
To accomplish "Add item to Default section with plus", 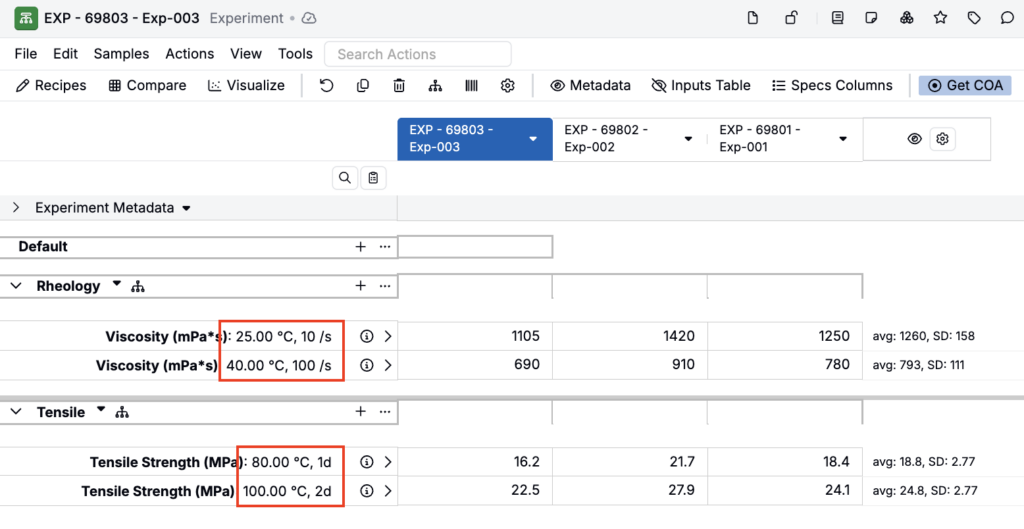I will [360, 247].
